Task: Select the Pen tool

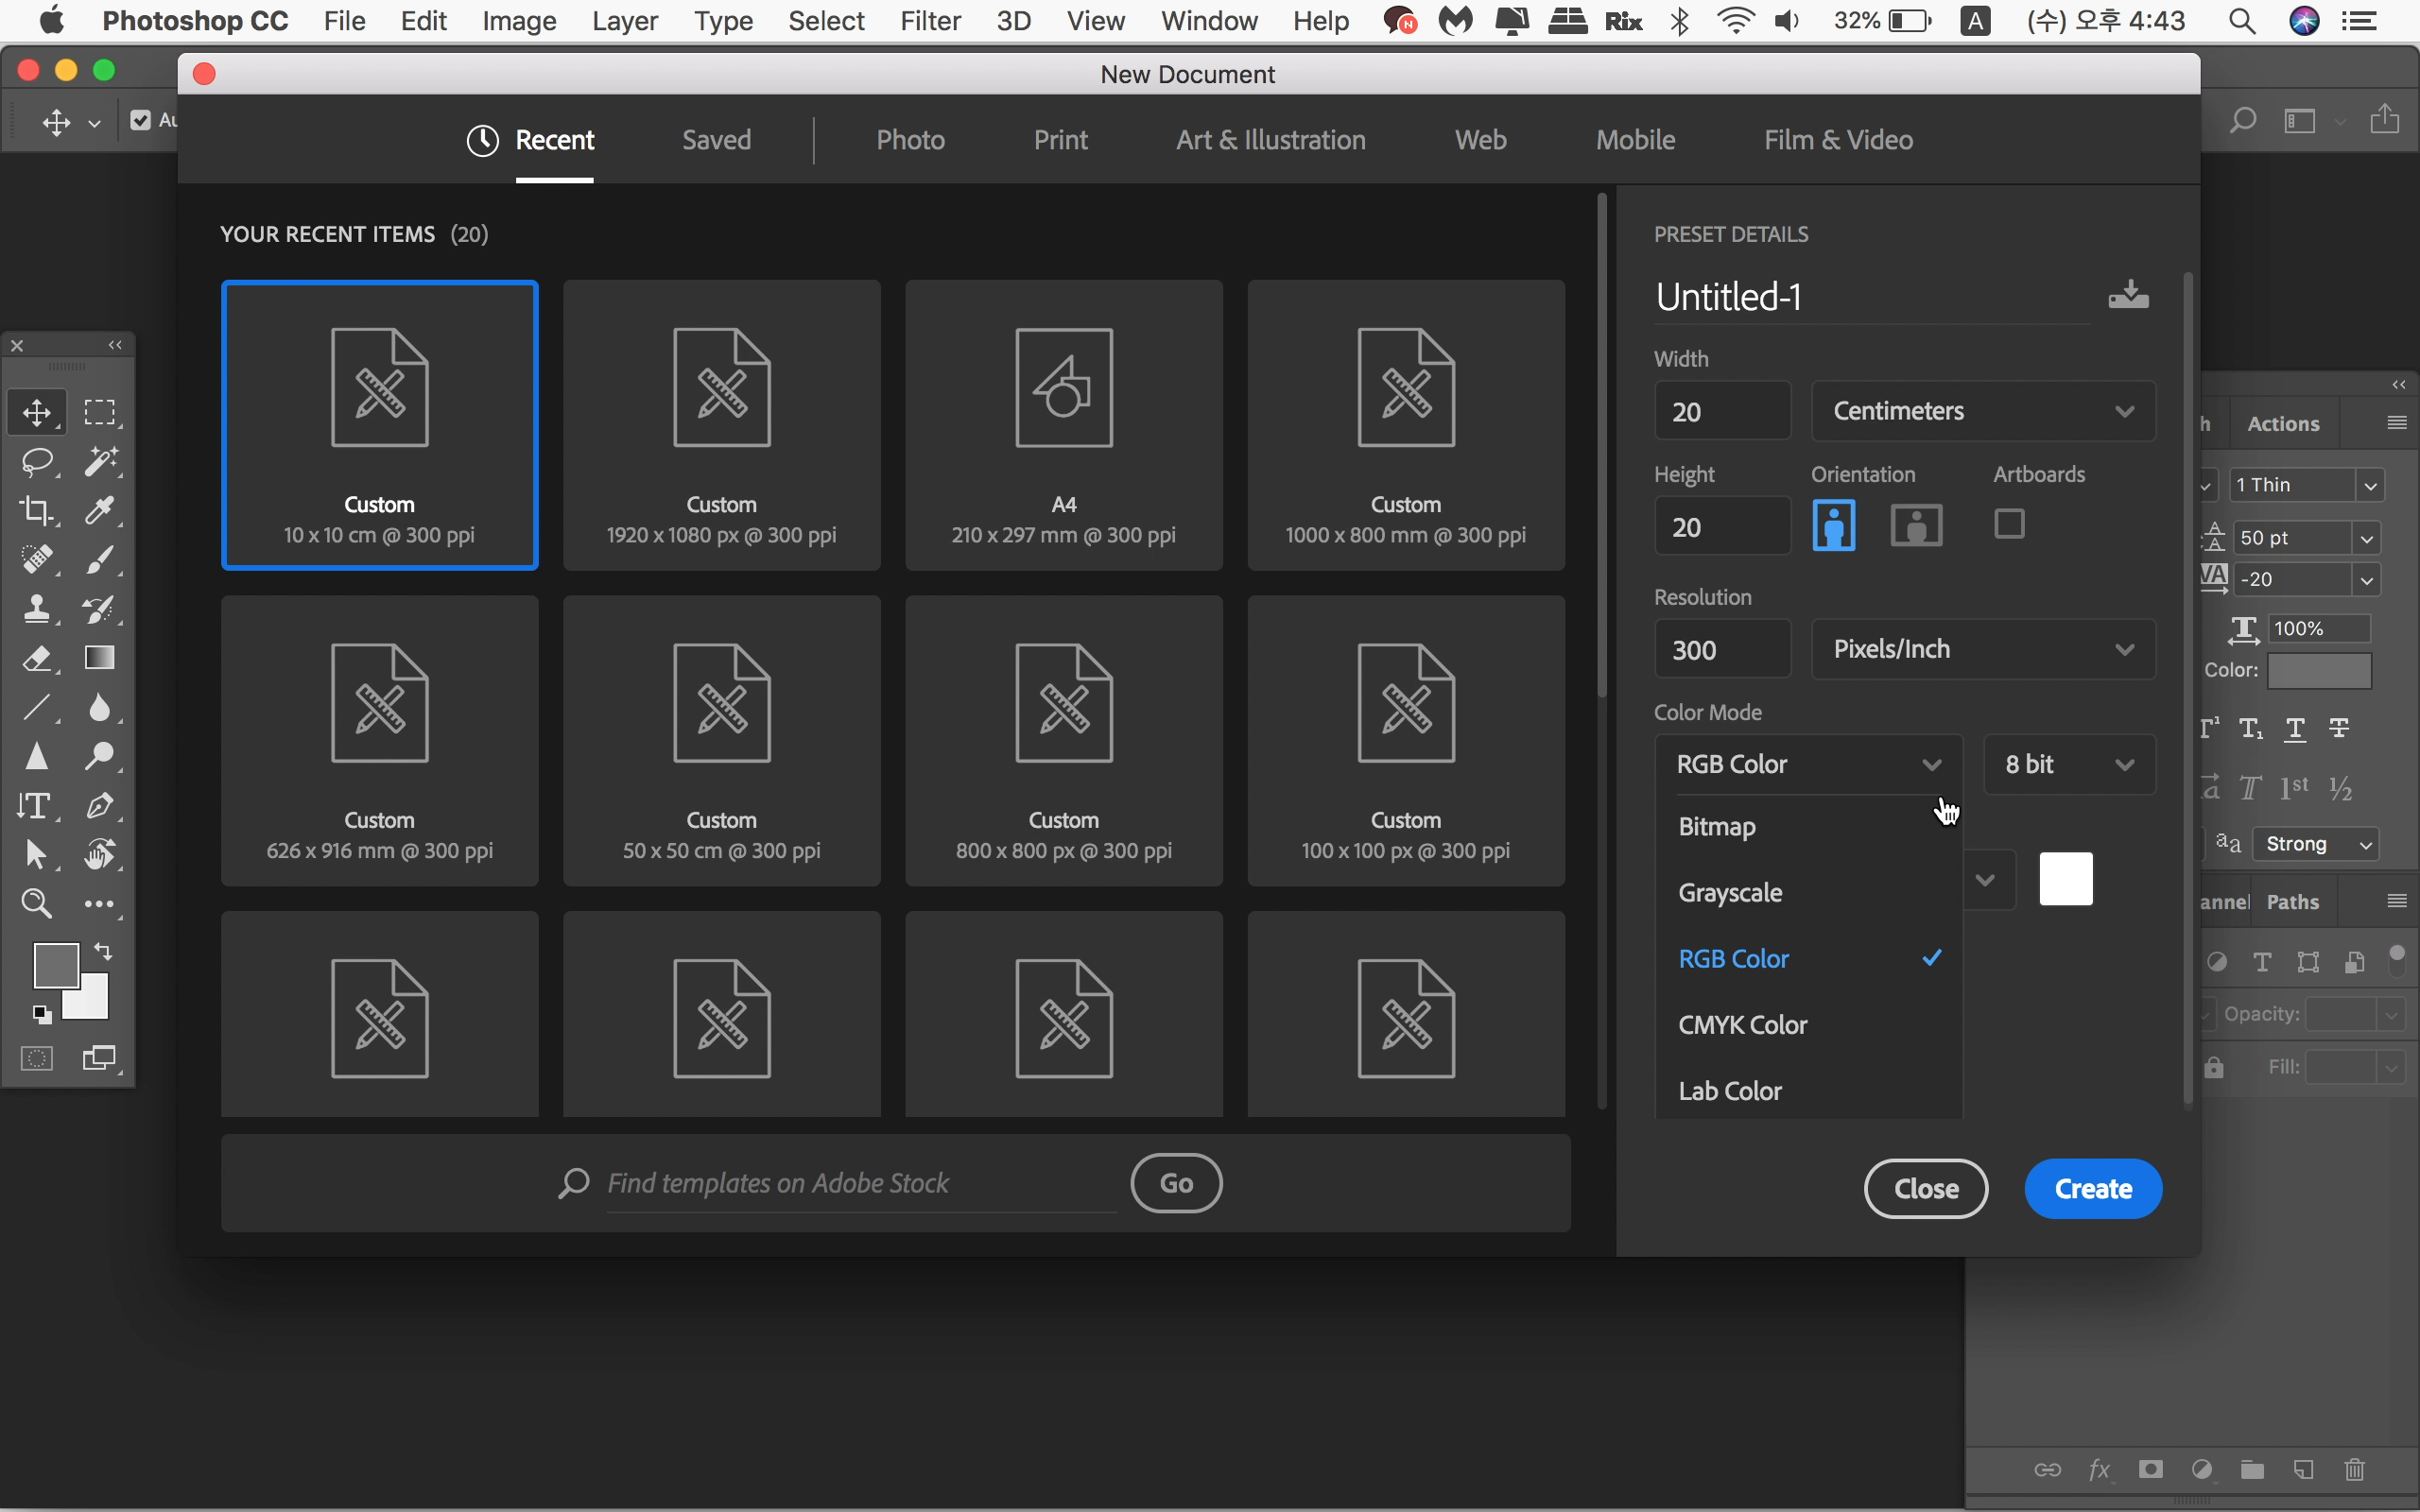Action: click(x=99, y=806)
